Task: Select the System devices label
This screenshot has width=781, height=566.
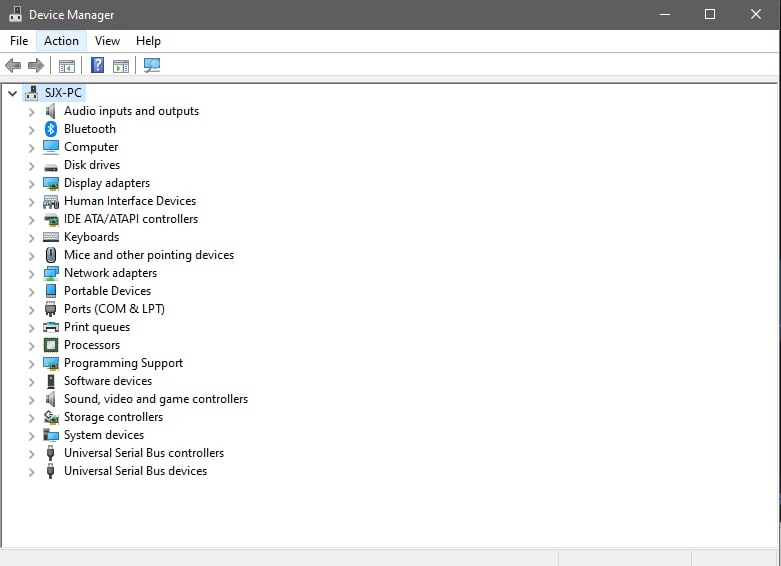Action: [104, 435]
